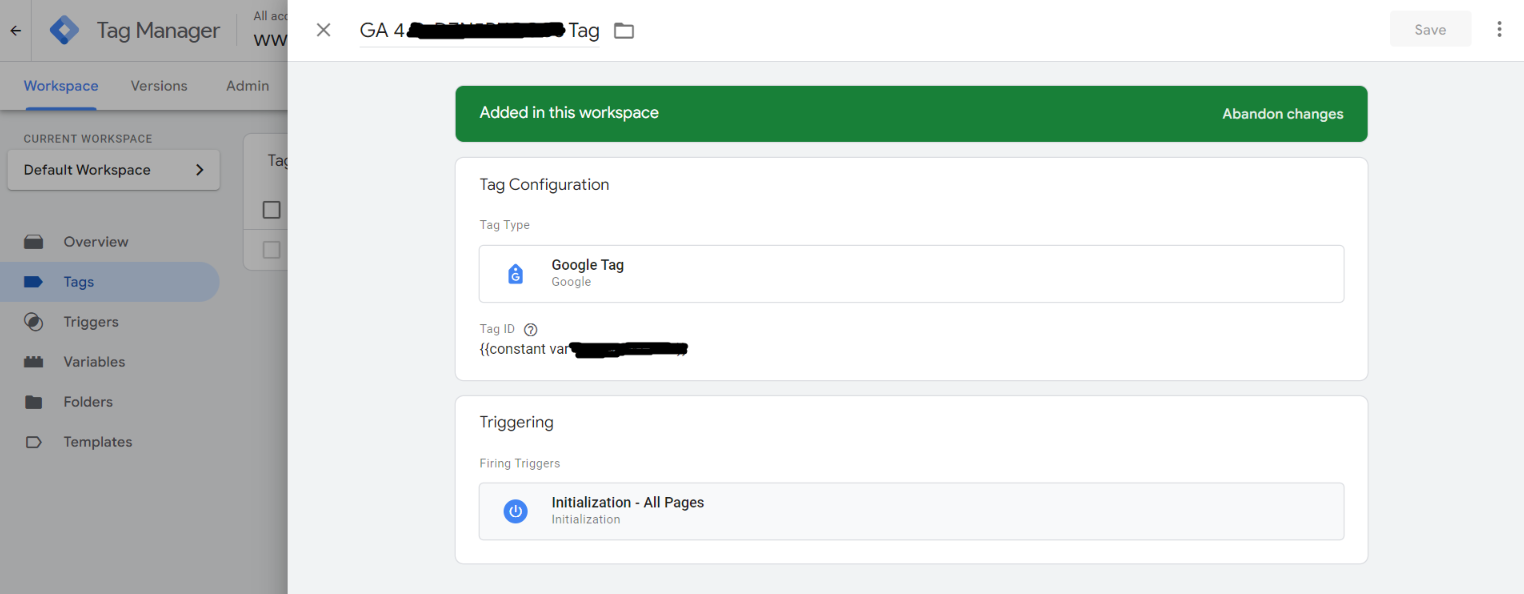Click the Tags label icon

33,282
